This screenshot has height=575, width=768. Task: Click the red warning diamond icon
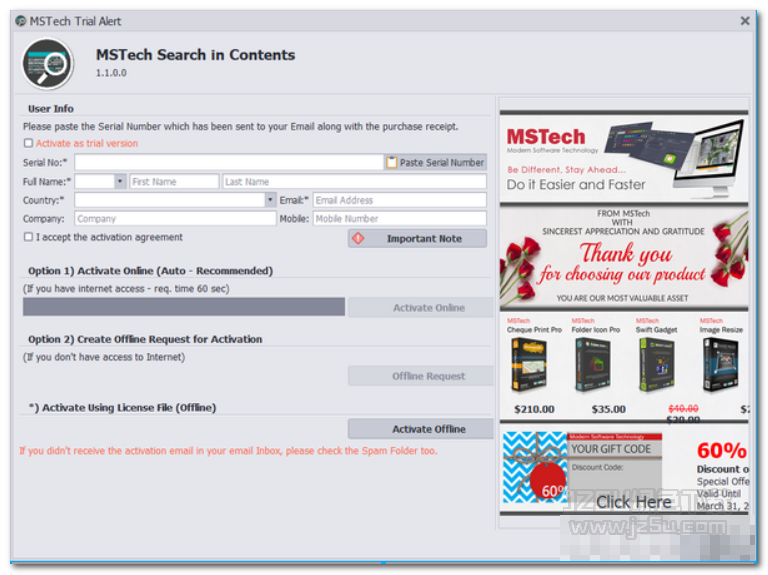pos(359,239)
